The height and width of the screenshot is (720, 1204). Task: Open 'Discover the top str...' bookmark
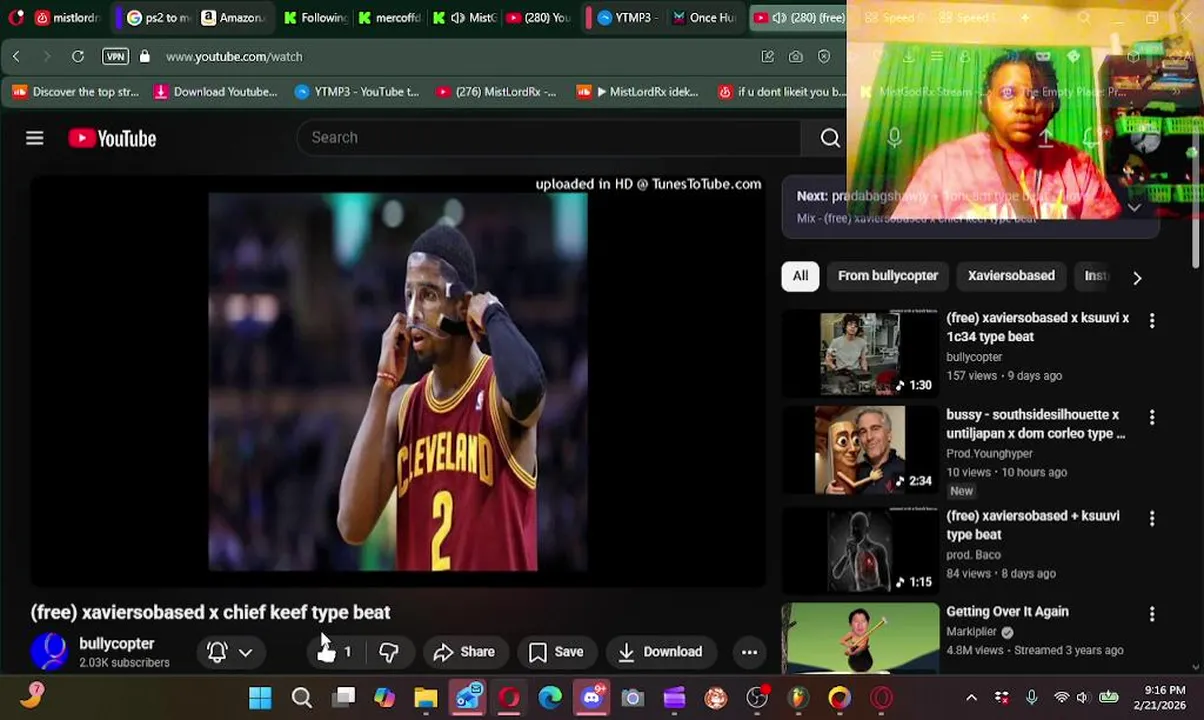point(76,92)
